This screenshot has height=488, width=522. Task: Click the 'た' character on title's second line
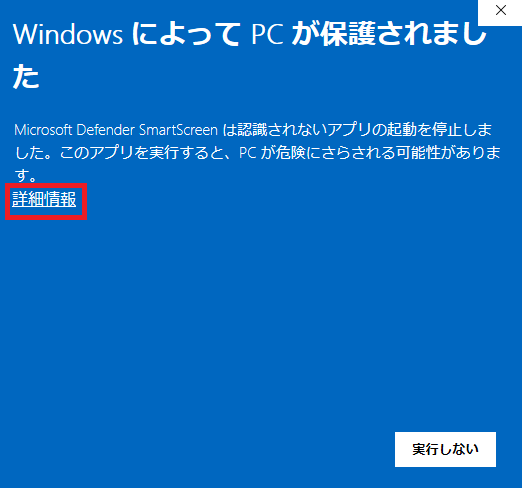[26, 77]
